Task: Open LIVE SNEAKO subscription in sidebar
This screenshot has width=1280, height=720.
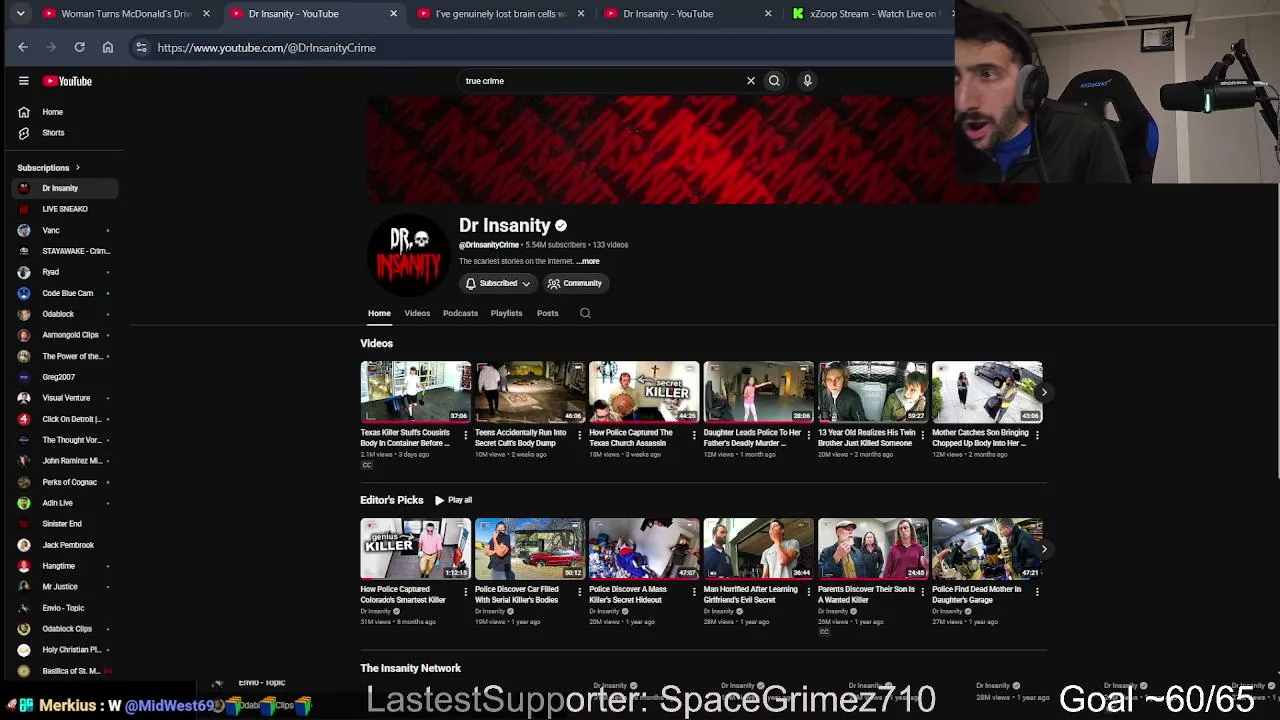Action: (65, 209)
